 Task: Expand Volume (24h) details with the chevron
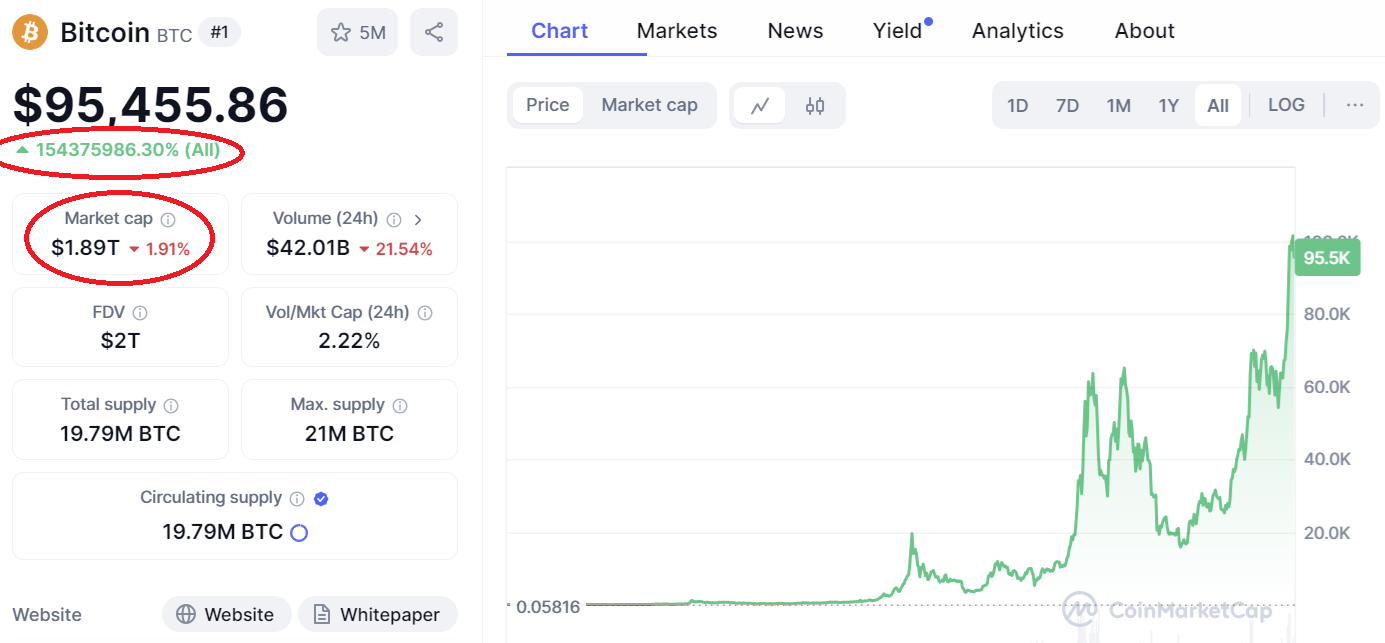pyautogui.click(x=418, y=219)
